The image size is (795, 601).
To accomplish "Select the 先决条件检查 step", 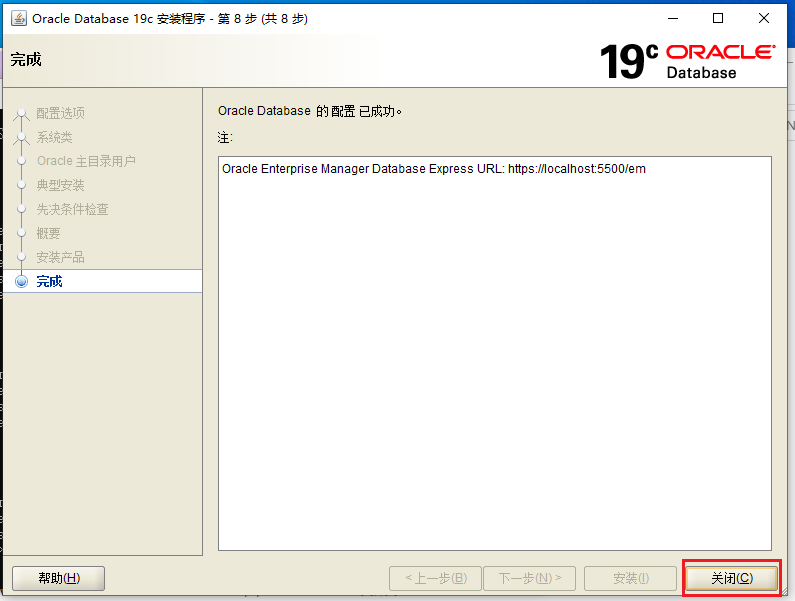I will point(72,209).
